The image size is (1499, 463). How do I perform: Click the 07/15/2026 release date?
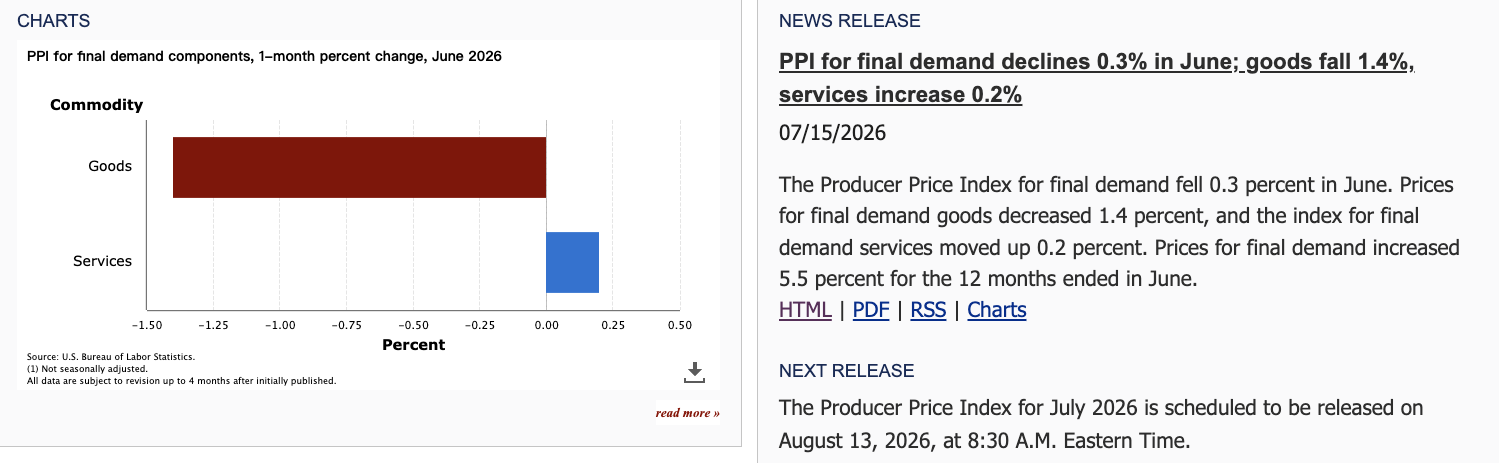pyautogui.click(x=832, y=133)
